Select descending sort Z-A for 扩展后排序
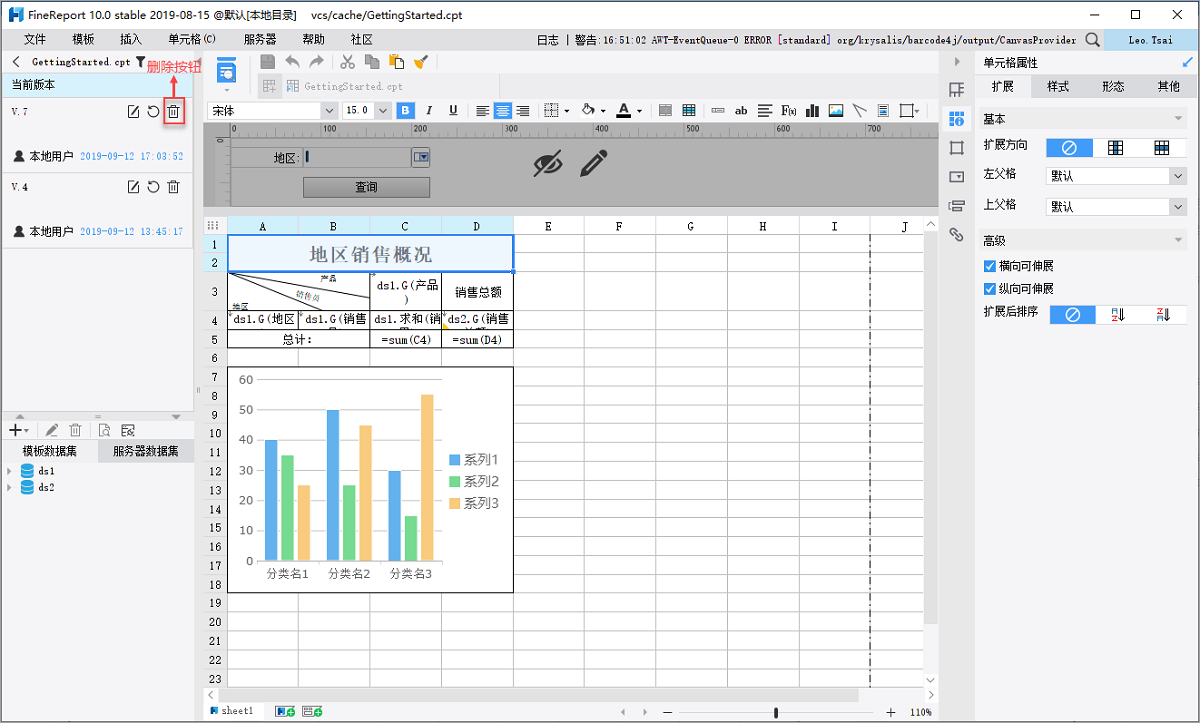 point(1163,314)
